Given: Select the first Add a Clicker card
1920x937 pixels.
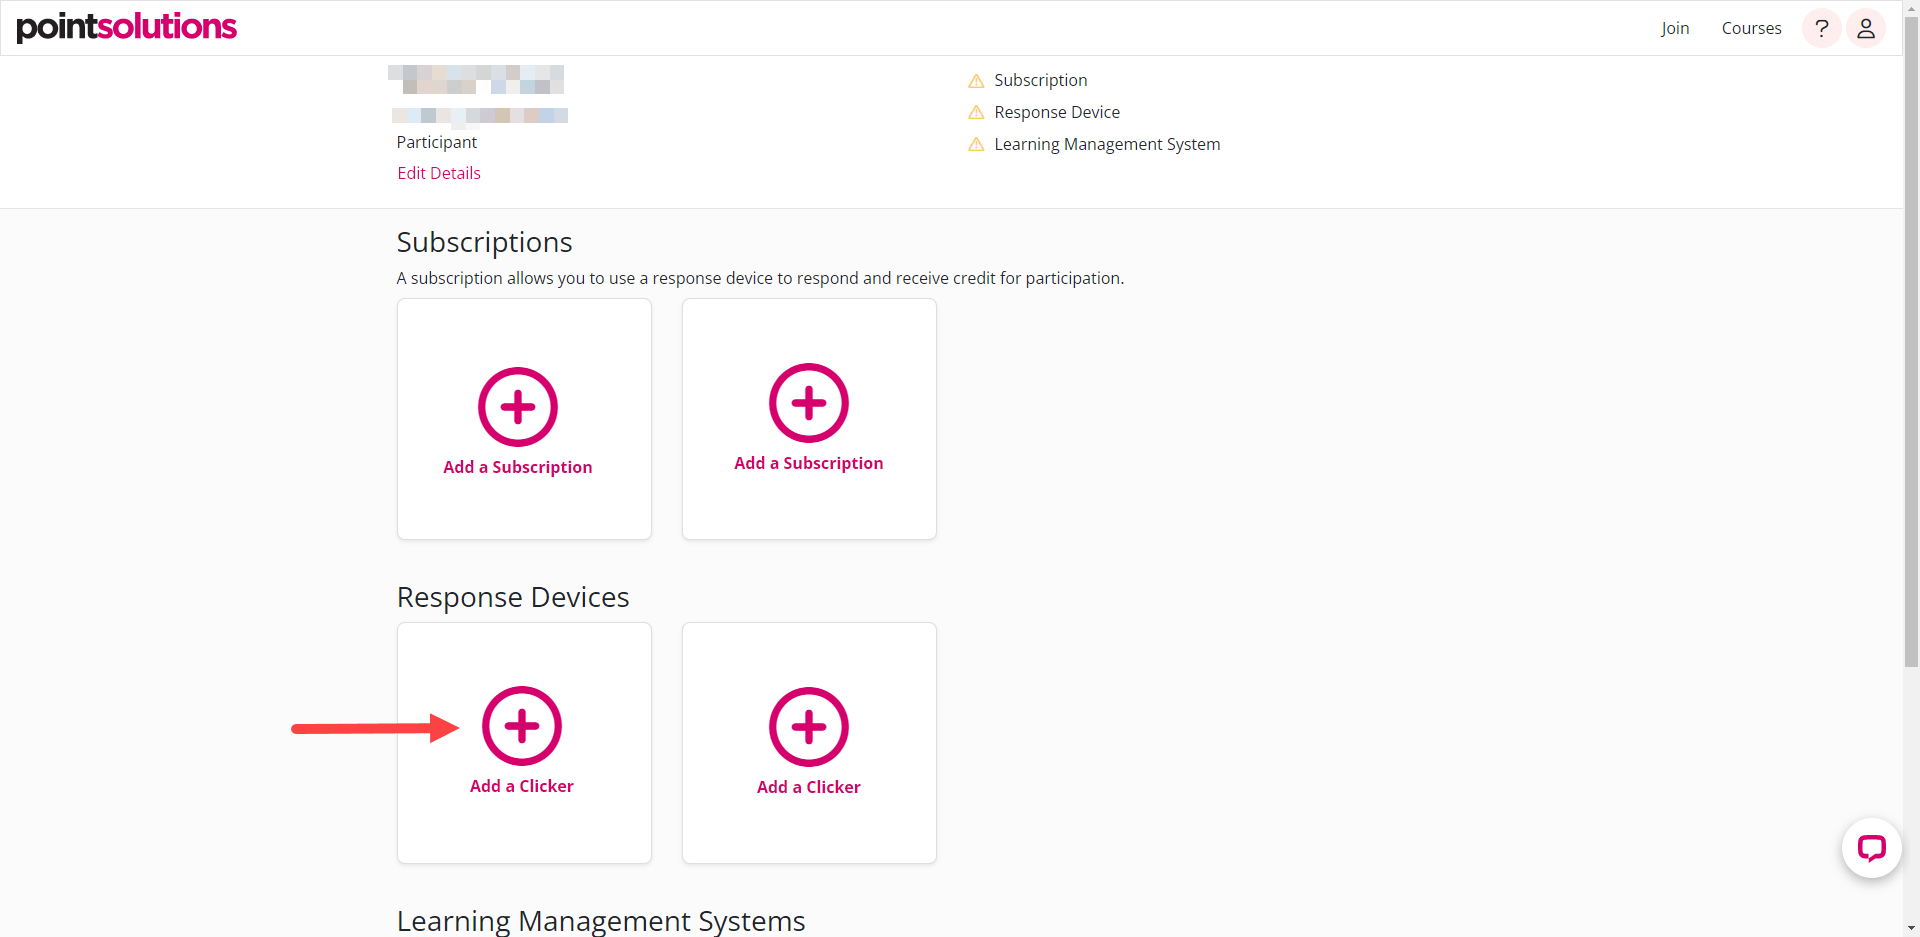Looking at the screenshot, I should coord(524,742).
